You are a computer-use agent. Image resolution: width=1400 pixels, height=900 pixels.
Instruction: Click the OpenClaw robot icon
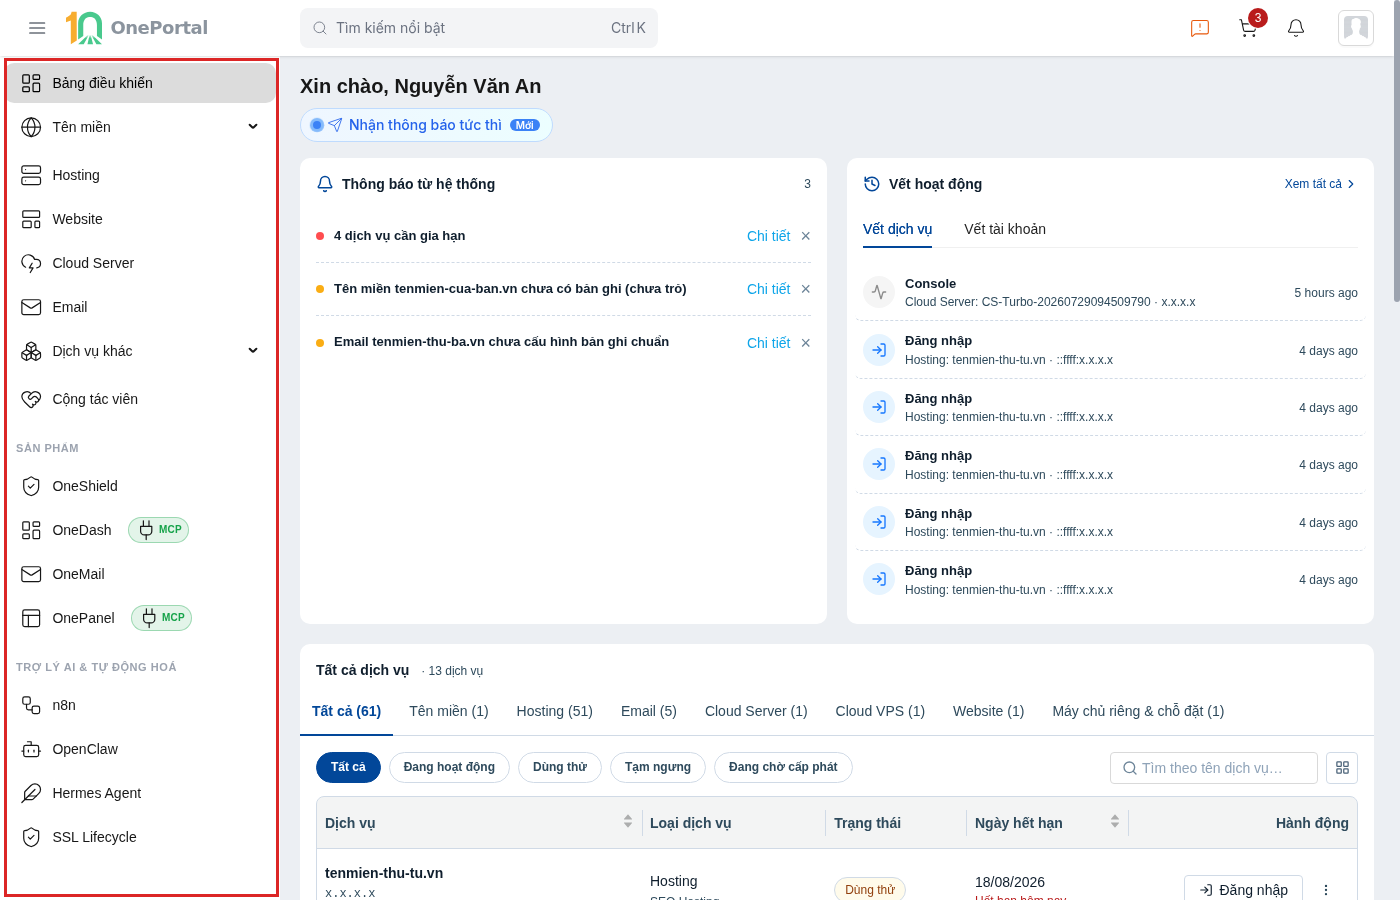click(31, 749)
